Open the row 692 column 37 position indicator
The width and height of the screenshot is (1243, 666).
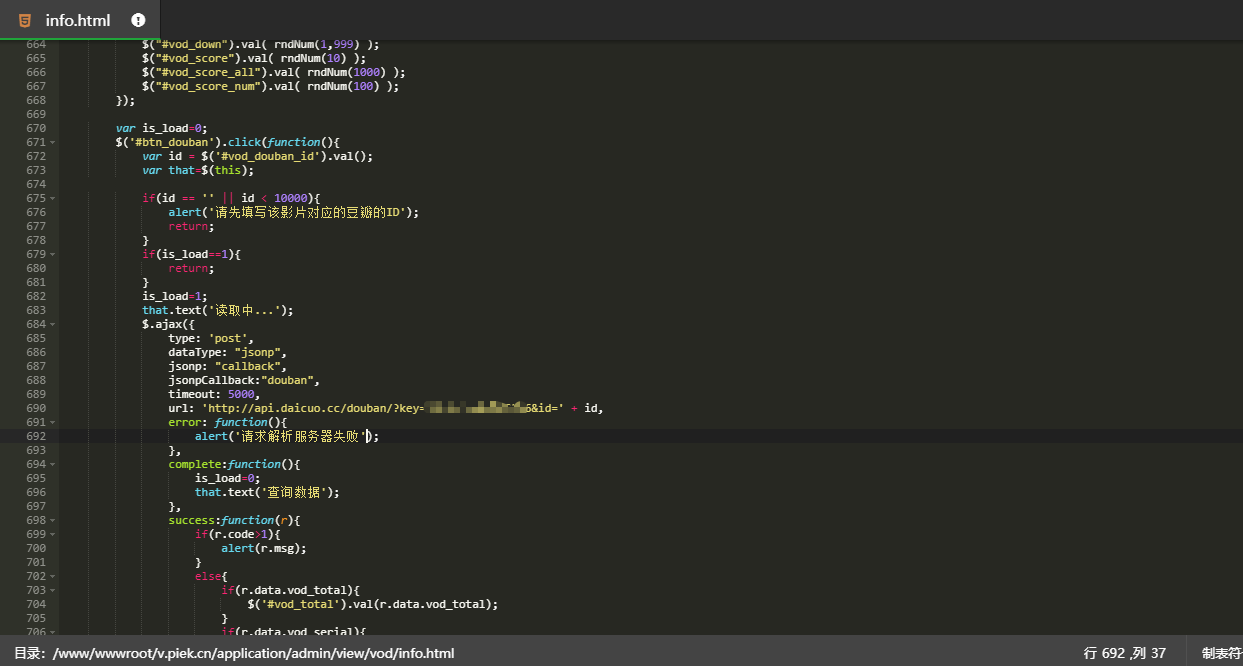point(1124,653)
